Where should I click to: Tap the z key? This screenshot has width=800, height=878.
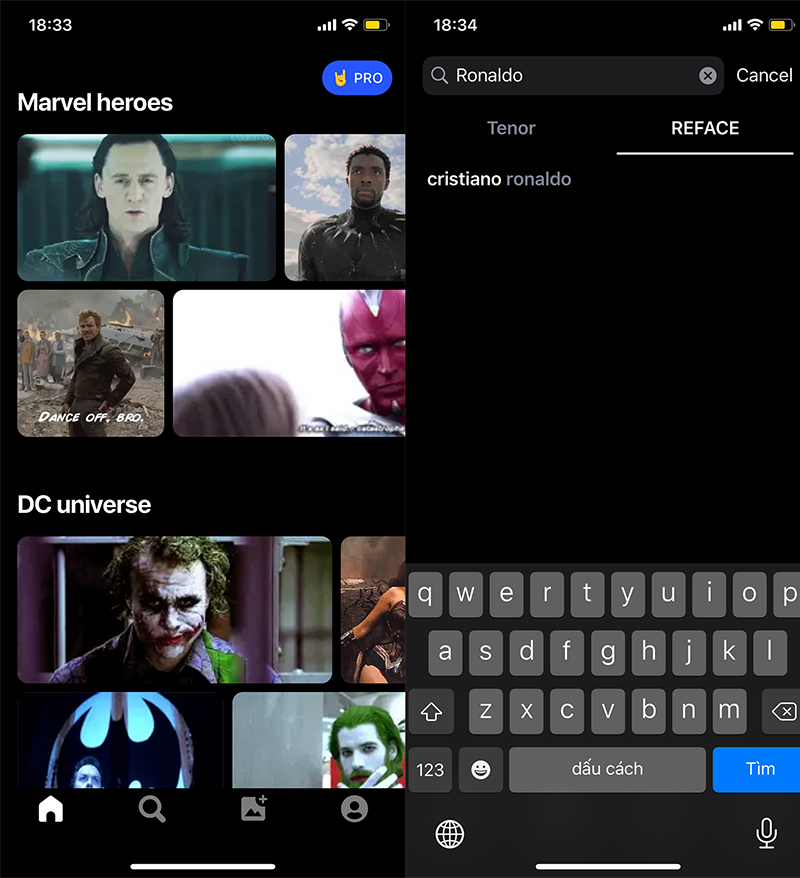pyautogui.click(x=486, y=711)
